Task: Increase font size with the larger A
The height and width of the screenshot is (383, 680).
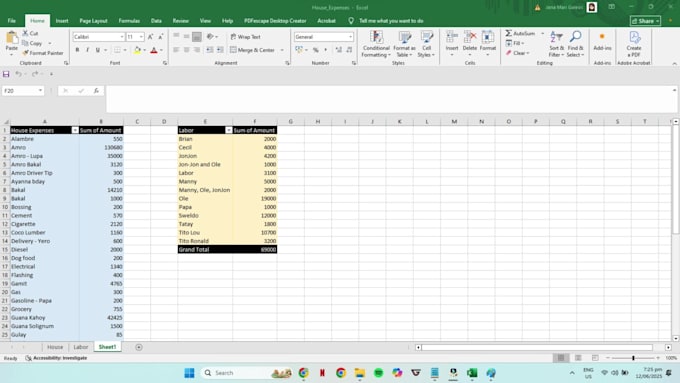Action: click(x=150, y=37)
